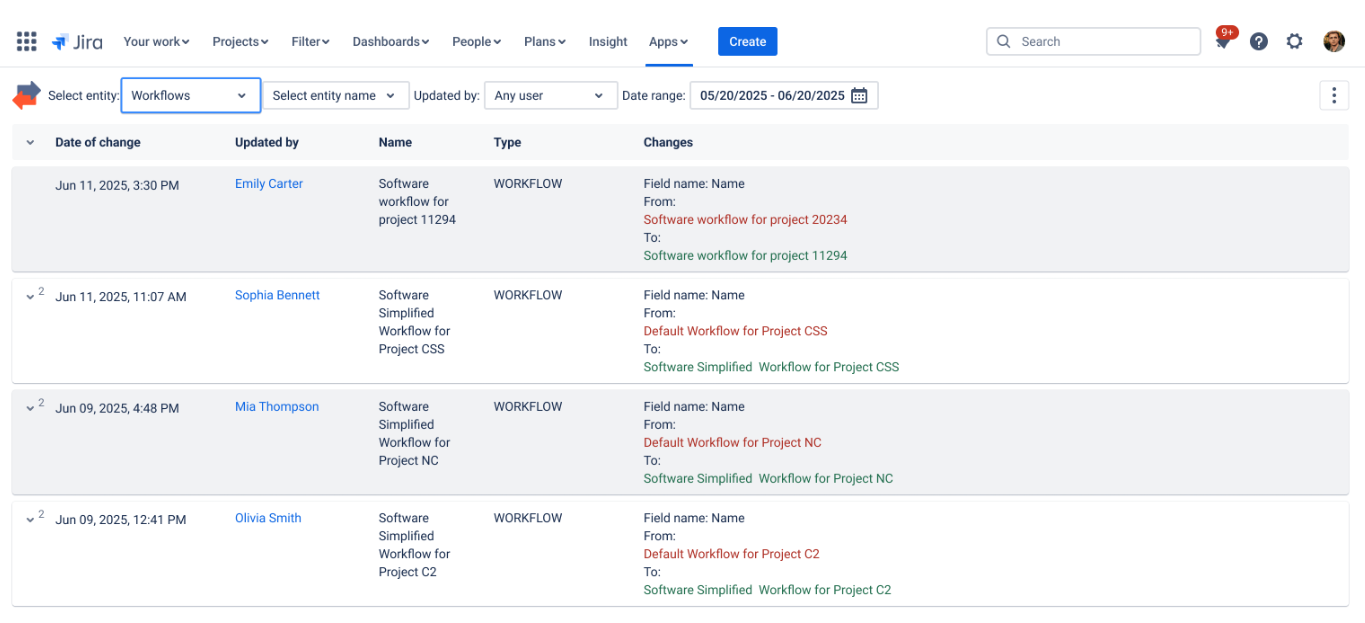This screenshot has width=1365, height=623.
Task: Open the Any user dropdown
Action: [551, 95]
